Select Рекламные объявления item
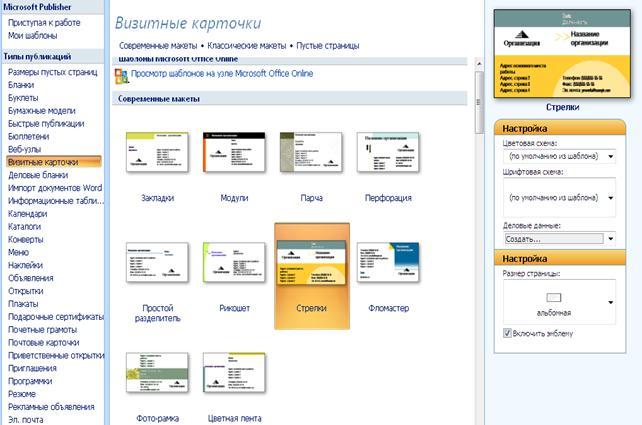 tap(51, 407)
